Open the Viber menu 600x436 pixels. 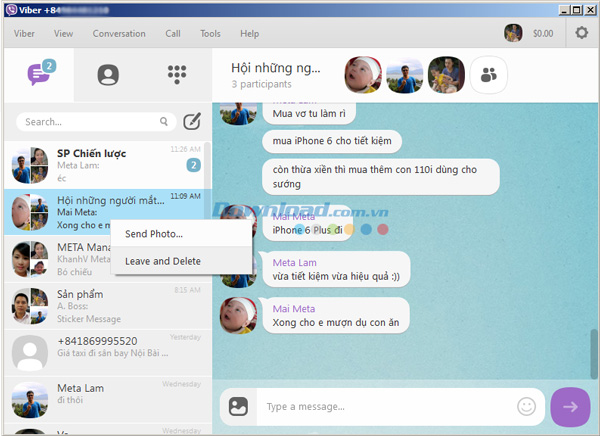click(x=24, y=34)
